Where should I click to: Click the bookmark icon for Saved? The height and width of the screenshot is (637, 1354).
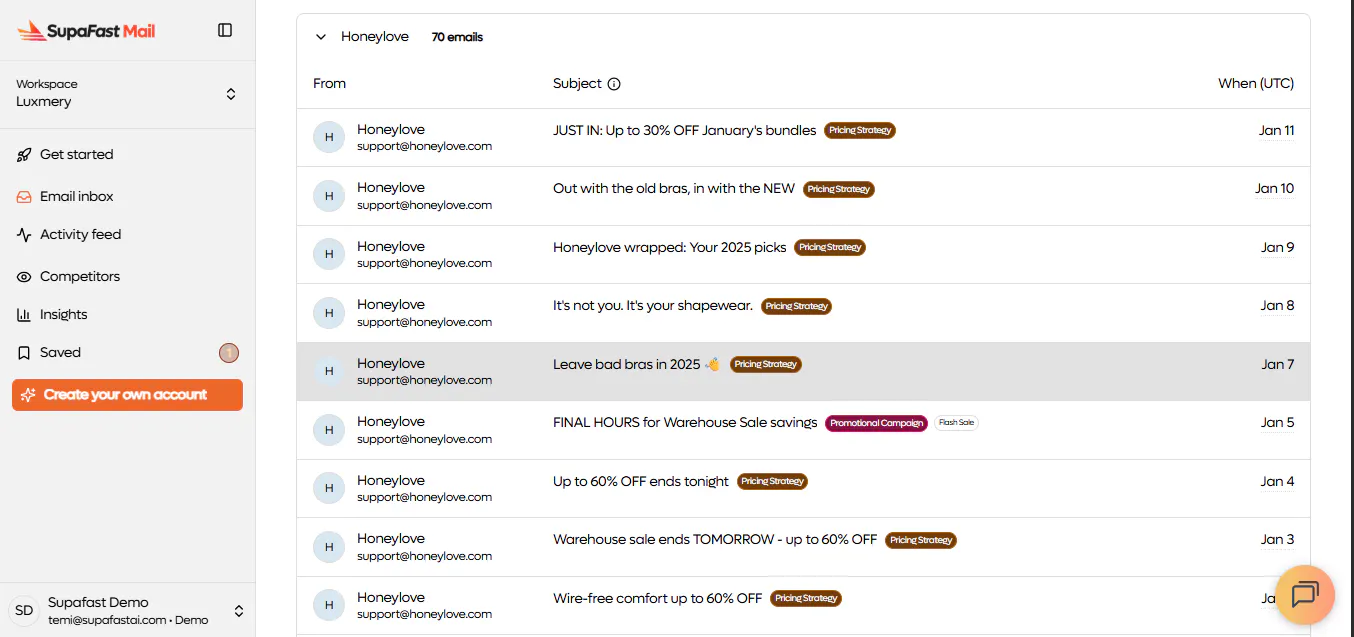click(x=24, y=353)
